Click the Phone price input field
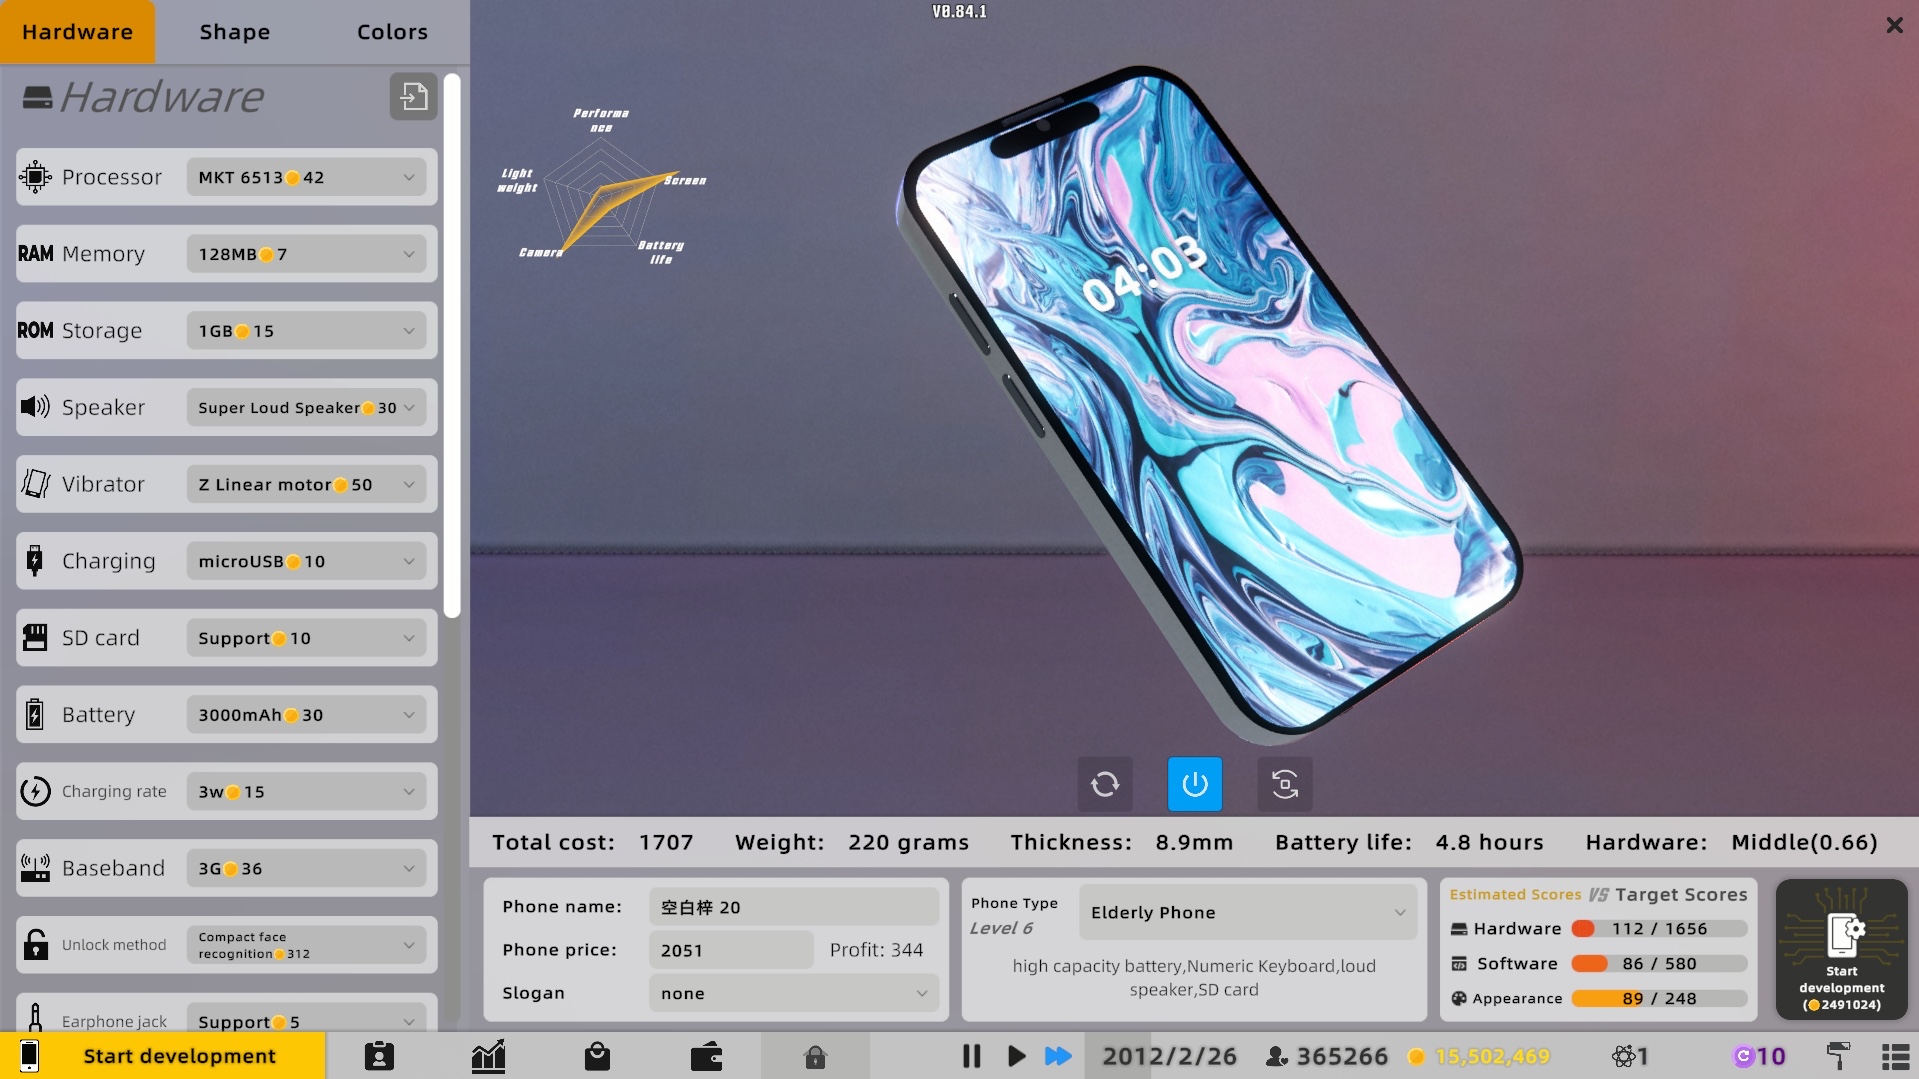 pos(731,950)
